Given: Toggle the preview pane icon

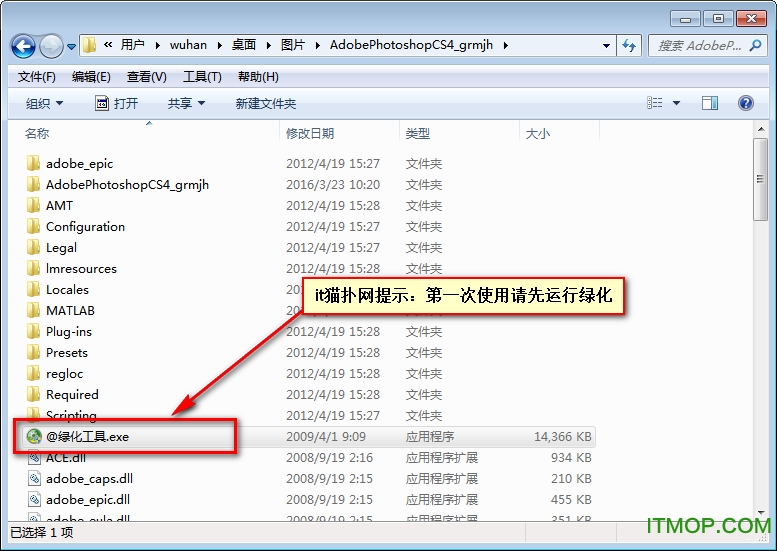Looking at the screenshot, I should coord(710,103).
